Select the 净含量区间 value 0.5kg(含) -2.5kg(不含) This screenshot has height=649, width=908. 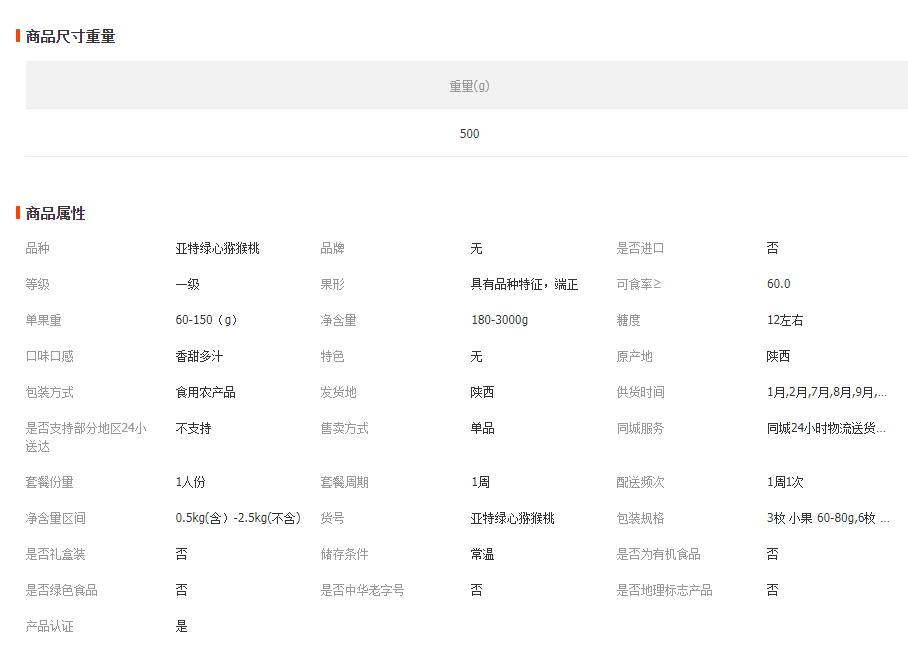[237, 518]
